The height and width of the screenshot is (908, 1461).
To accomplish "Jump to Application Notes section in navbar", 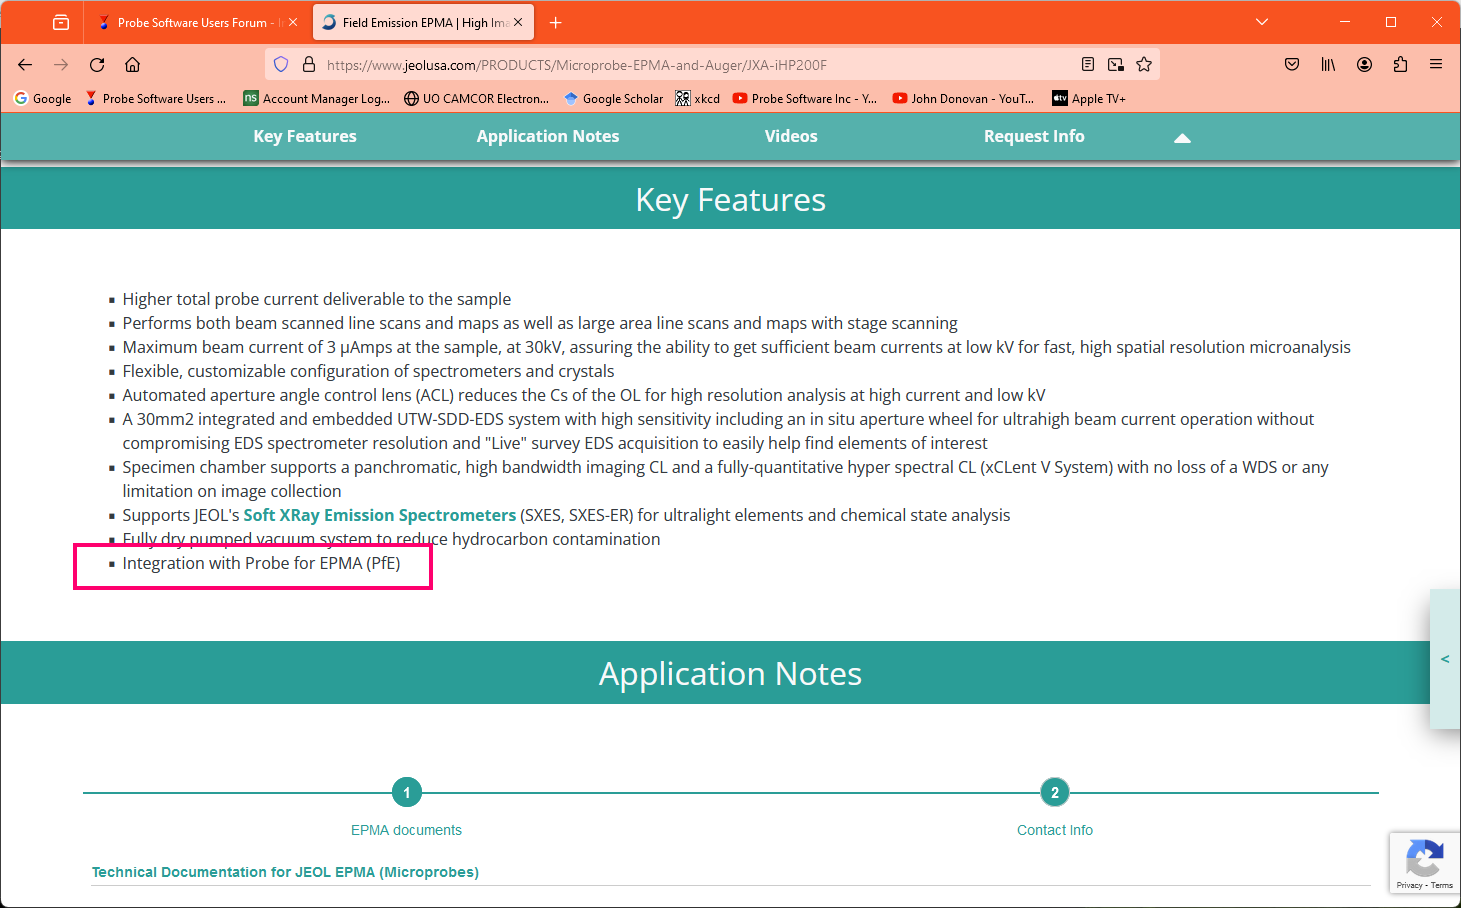I will tap(547, 136).
